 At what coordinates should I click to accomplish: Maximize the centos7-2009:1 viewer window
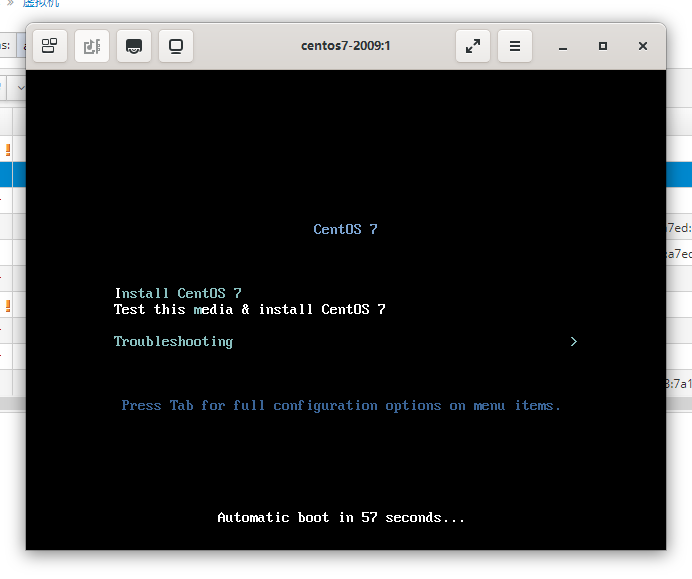(602, 46)
